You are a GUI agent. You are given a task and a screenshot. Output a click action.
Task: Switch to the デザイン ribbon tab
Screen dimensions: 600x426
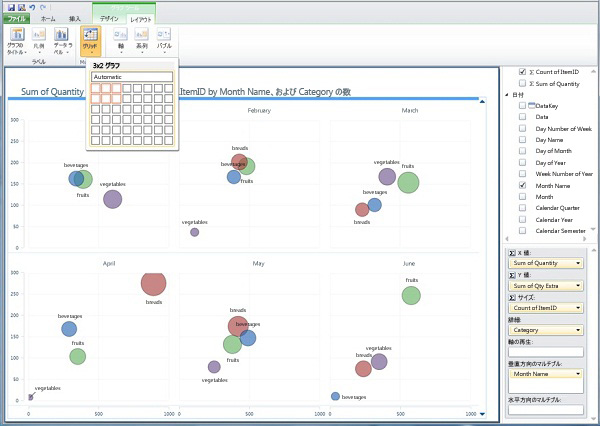pos(110,19)
